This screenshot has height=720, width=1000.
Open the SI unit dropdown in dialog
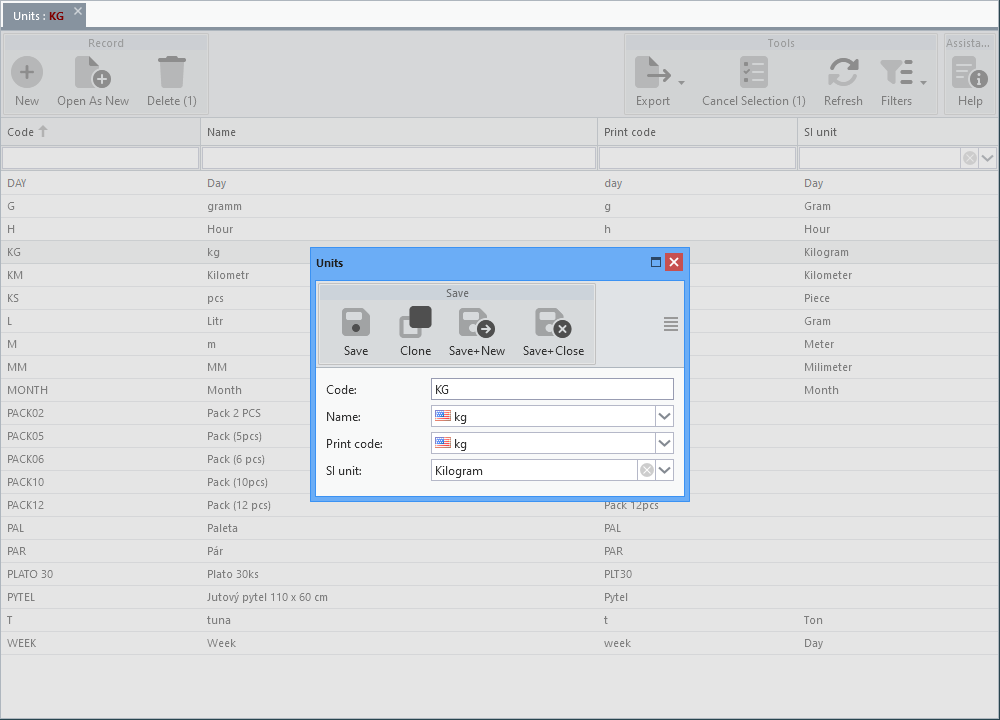click(x=665, y=471)
